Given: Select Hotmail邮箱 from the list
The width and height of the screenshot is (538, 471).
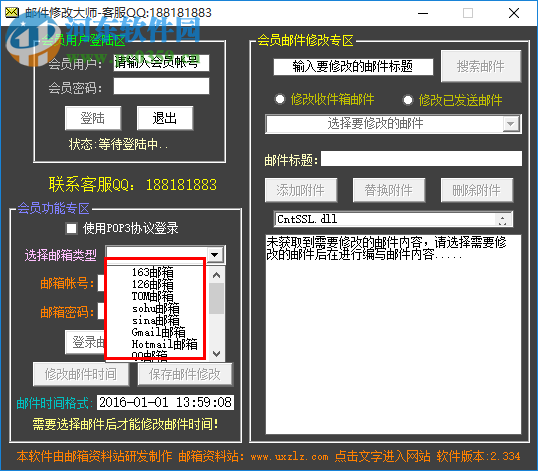Looking at the screenshot, I should (x=164, y=344).
